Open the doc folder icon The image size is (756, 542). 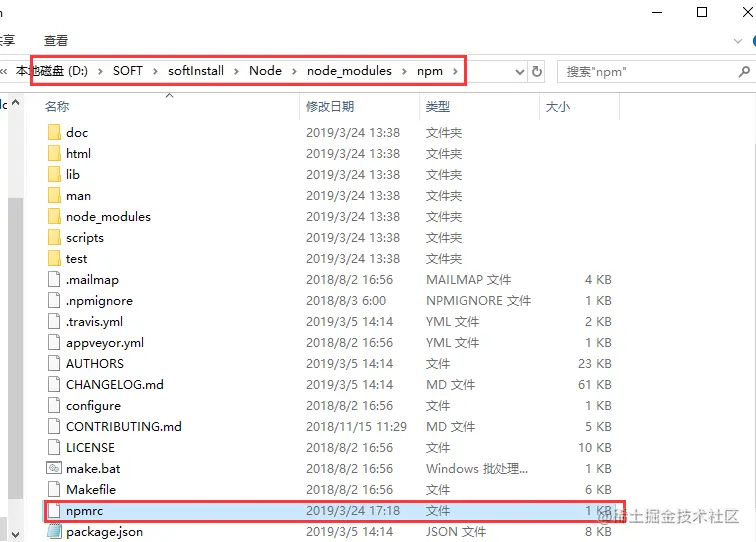pos(54,132)
